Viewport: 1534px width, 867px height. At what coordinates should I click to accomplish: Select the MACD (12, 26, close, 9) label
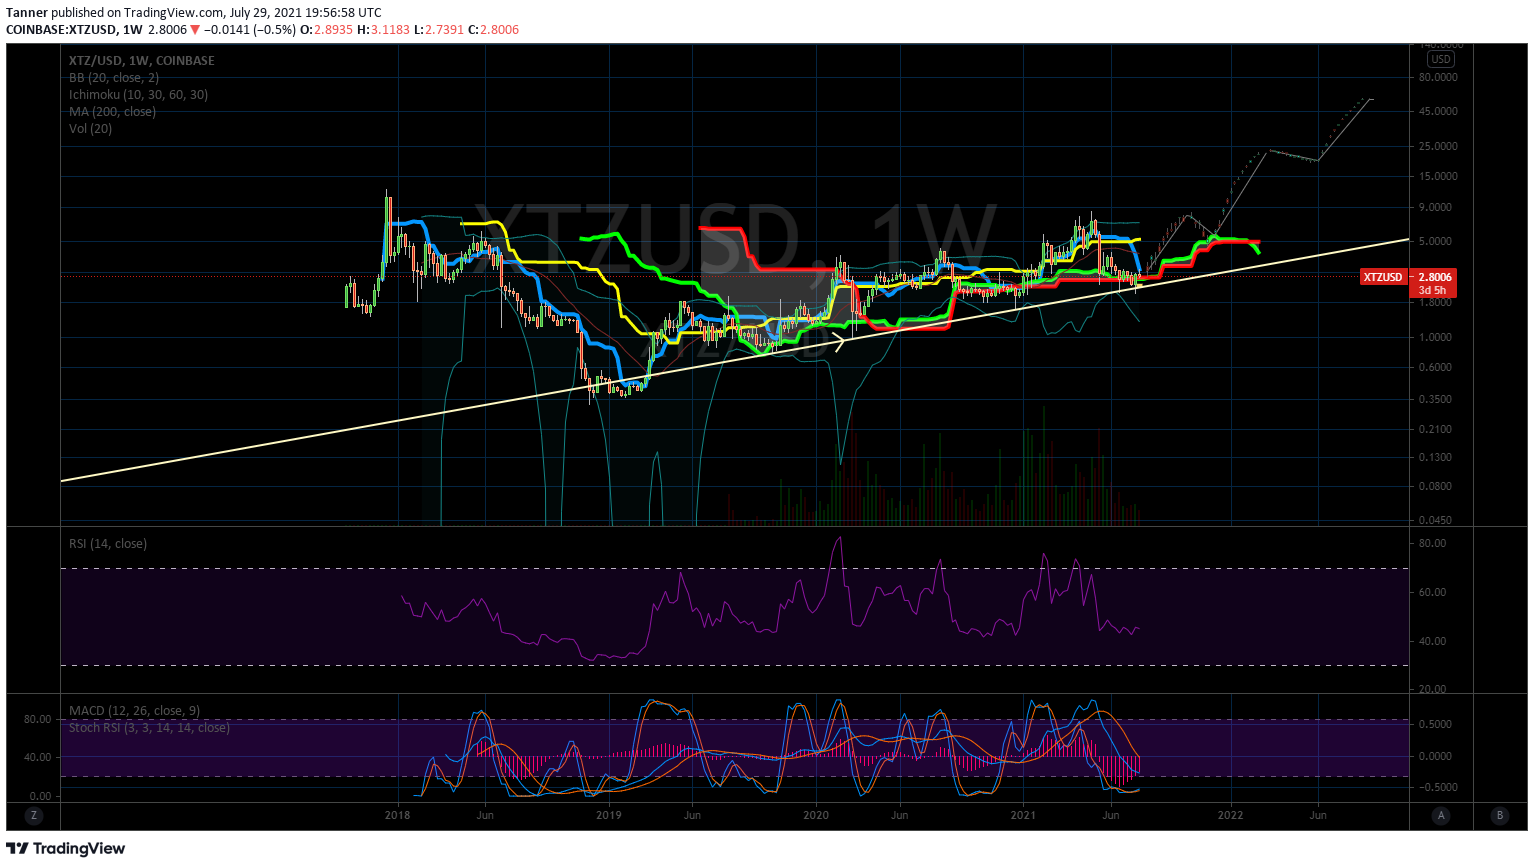pyautogui.click(x=134, y=711)
